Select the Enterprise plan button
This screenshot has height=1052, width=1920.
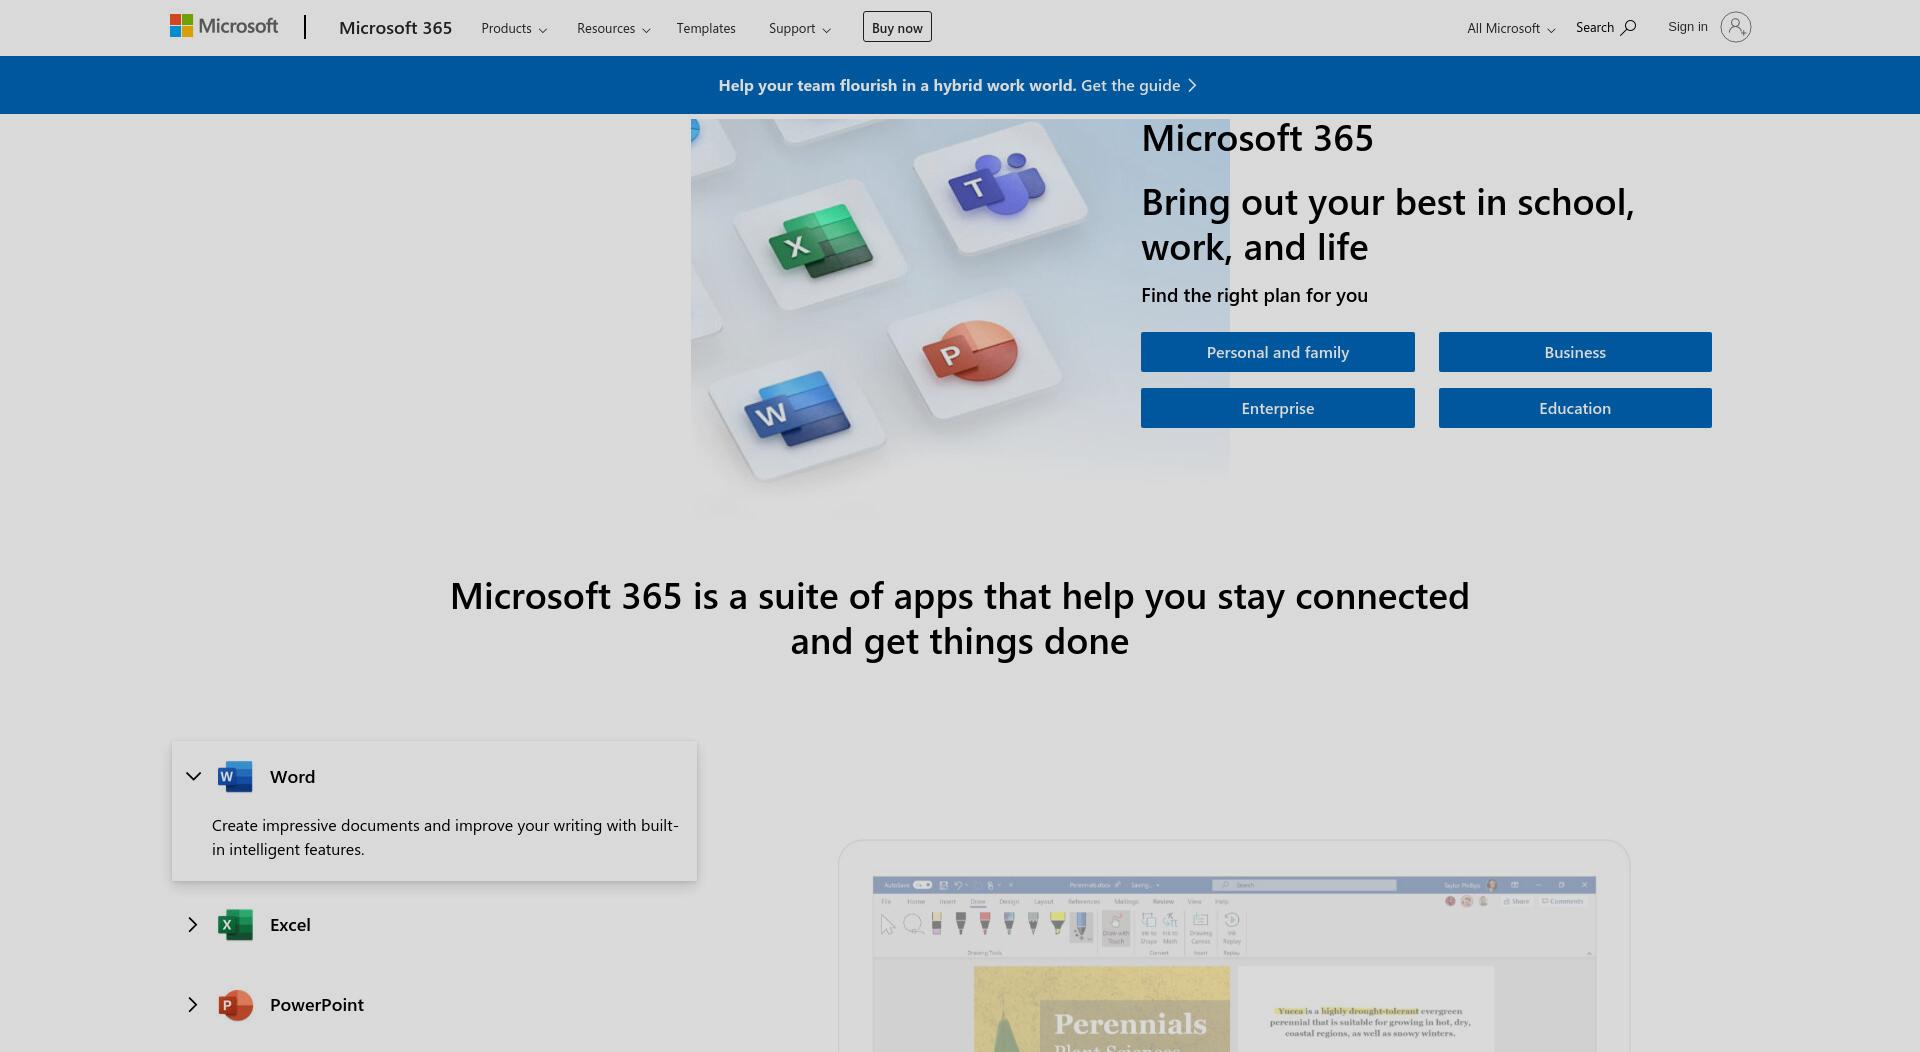pos(1277,408)
